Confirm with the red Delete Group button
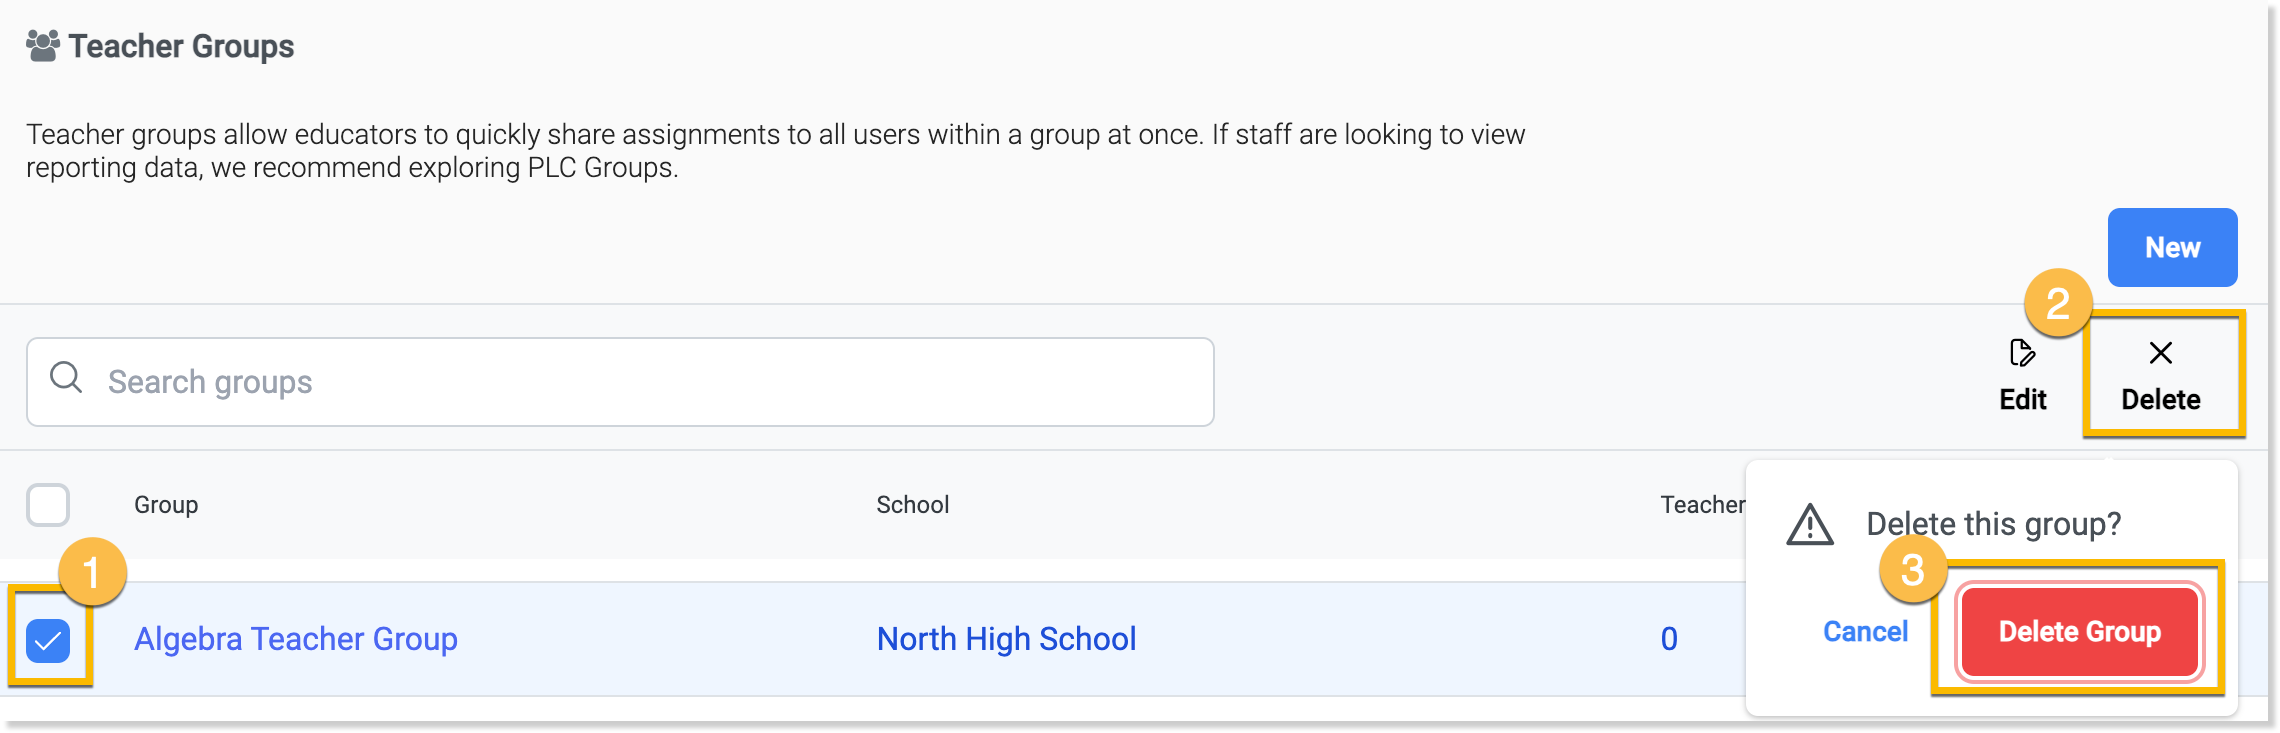The width and height of the screenshot is (2280, 733). coord(2079,632)
